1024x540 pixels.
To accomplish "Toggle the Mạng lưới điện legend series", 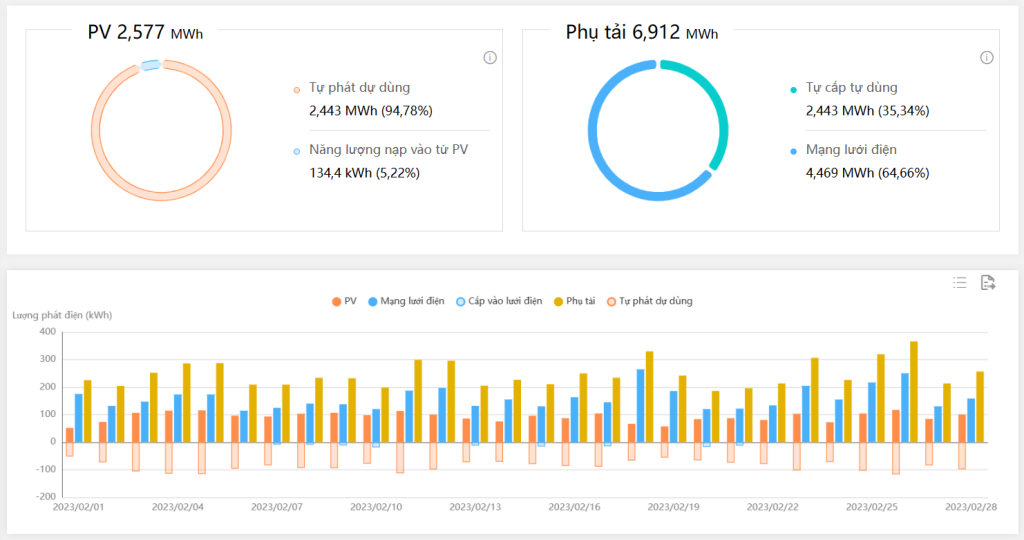I will pyautogui.click(x=406, y=301).
